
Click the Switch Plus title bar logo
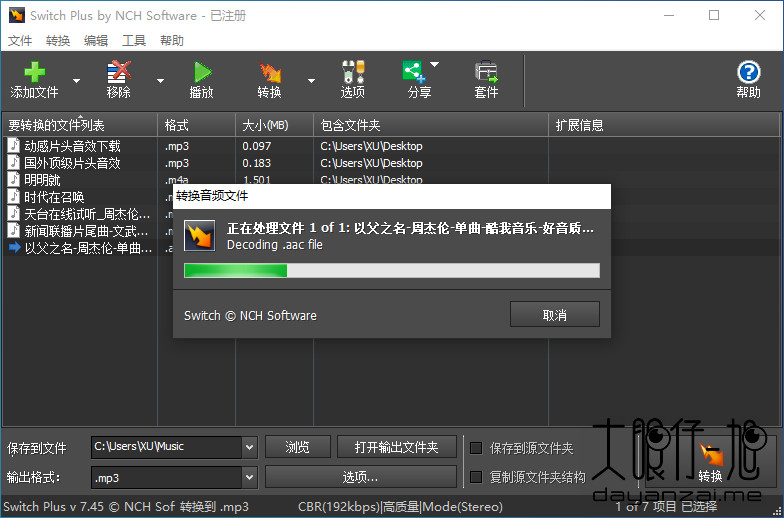click(16, 16)
